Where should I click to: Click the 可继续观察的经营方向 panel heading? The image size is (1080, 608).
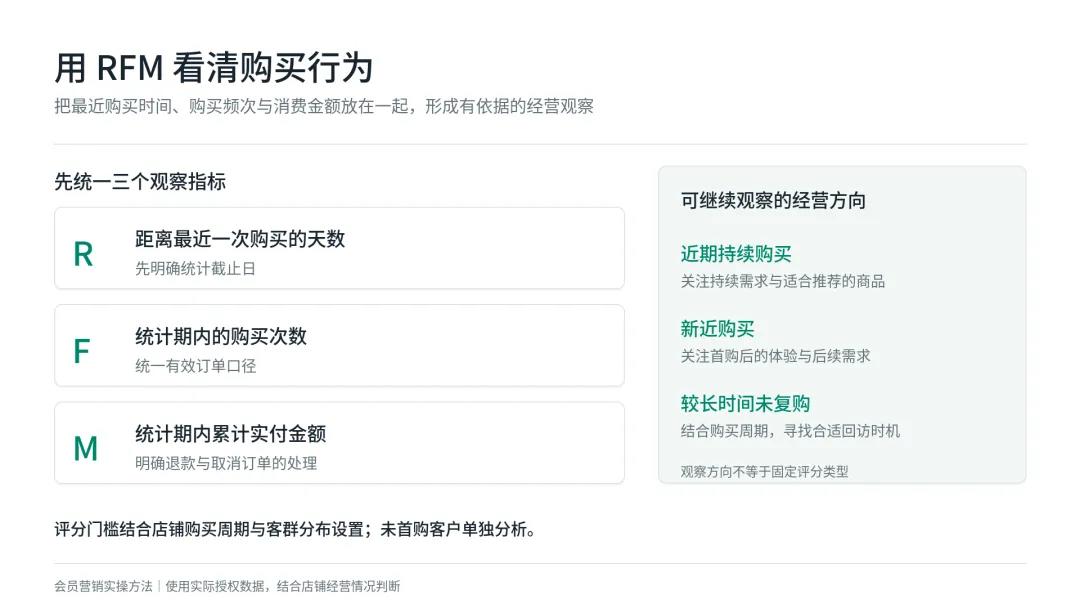point(773,200)
